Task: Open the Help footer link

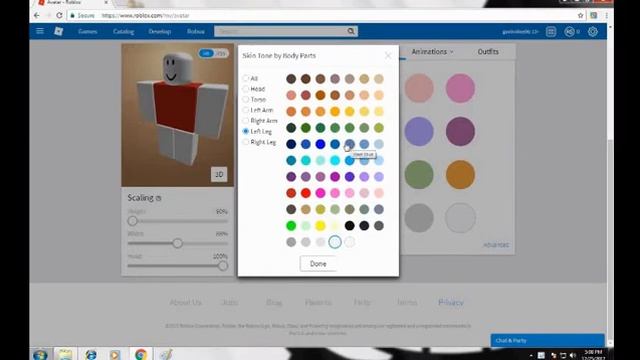Action: click(362, 302)
